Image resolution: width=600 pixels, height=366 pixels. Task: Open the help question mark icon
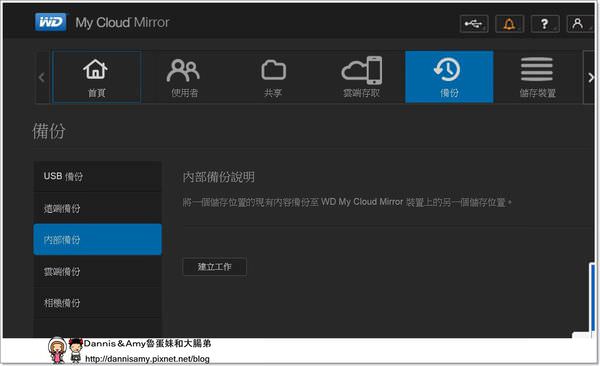pyautogui.click(x=545, y=24)
